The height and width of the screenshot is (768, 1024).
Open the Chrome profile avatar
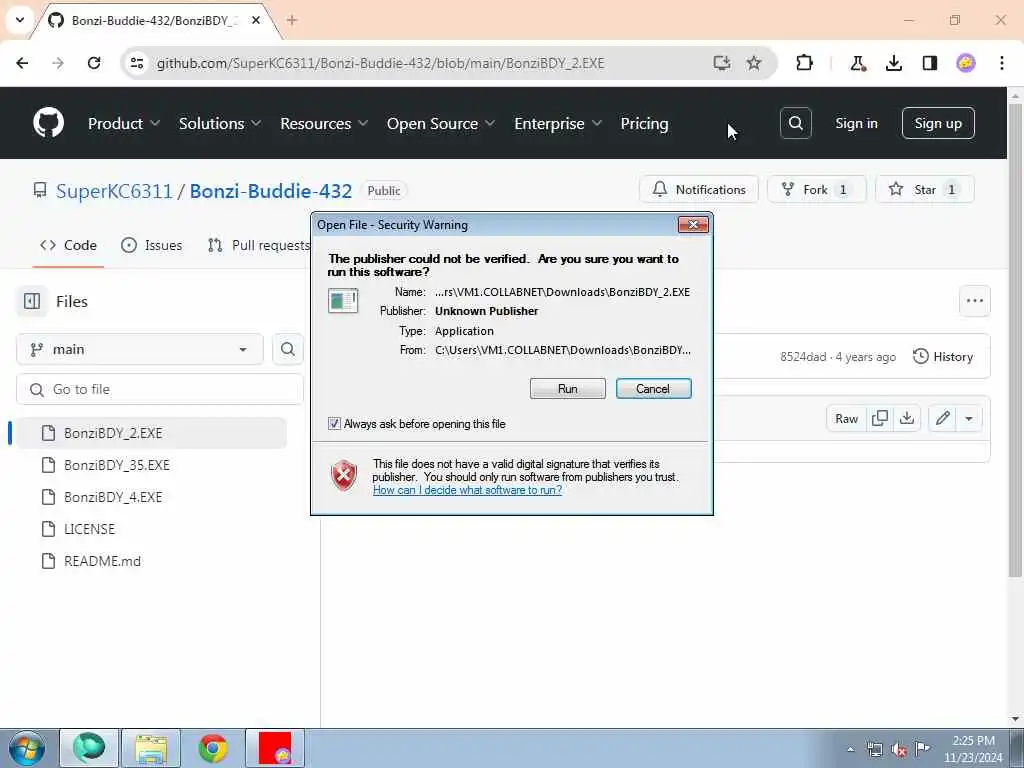(966, 63)
